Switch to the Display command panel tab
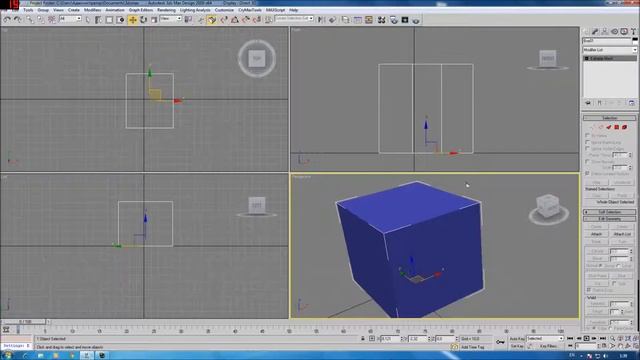This screenshot has width=640, height=360. point(624,31)
